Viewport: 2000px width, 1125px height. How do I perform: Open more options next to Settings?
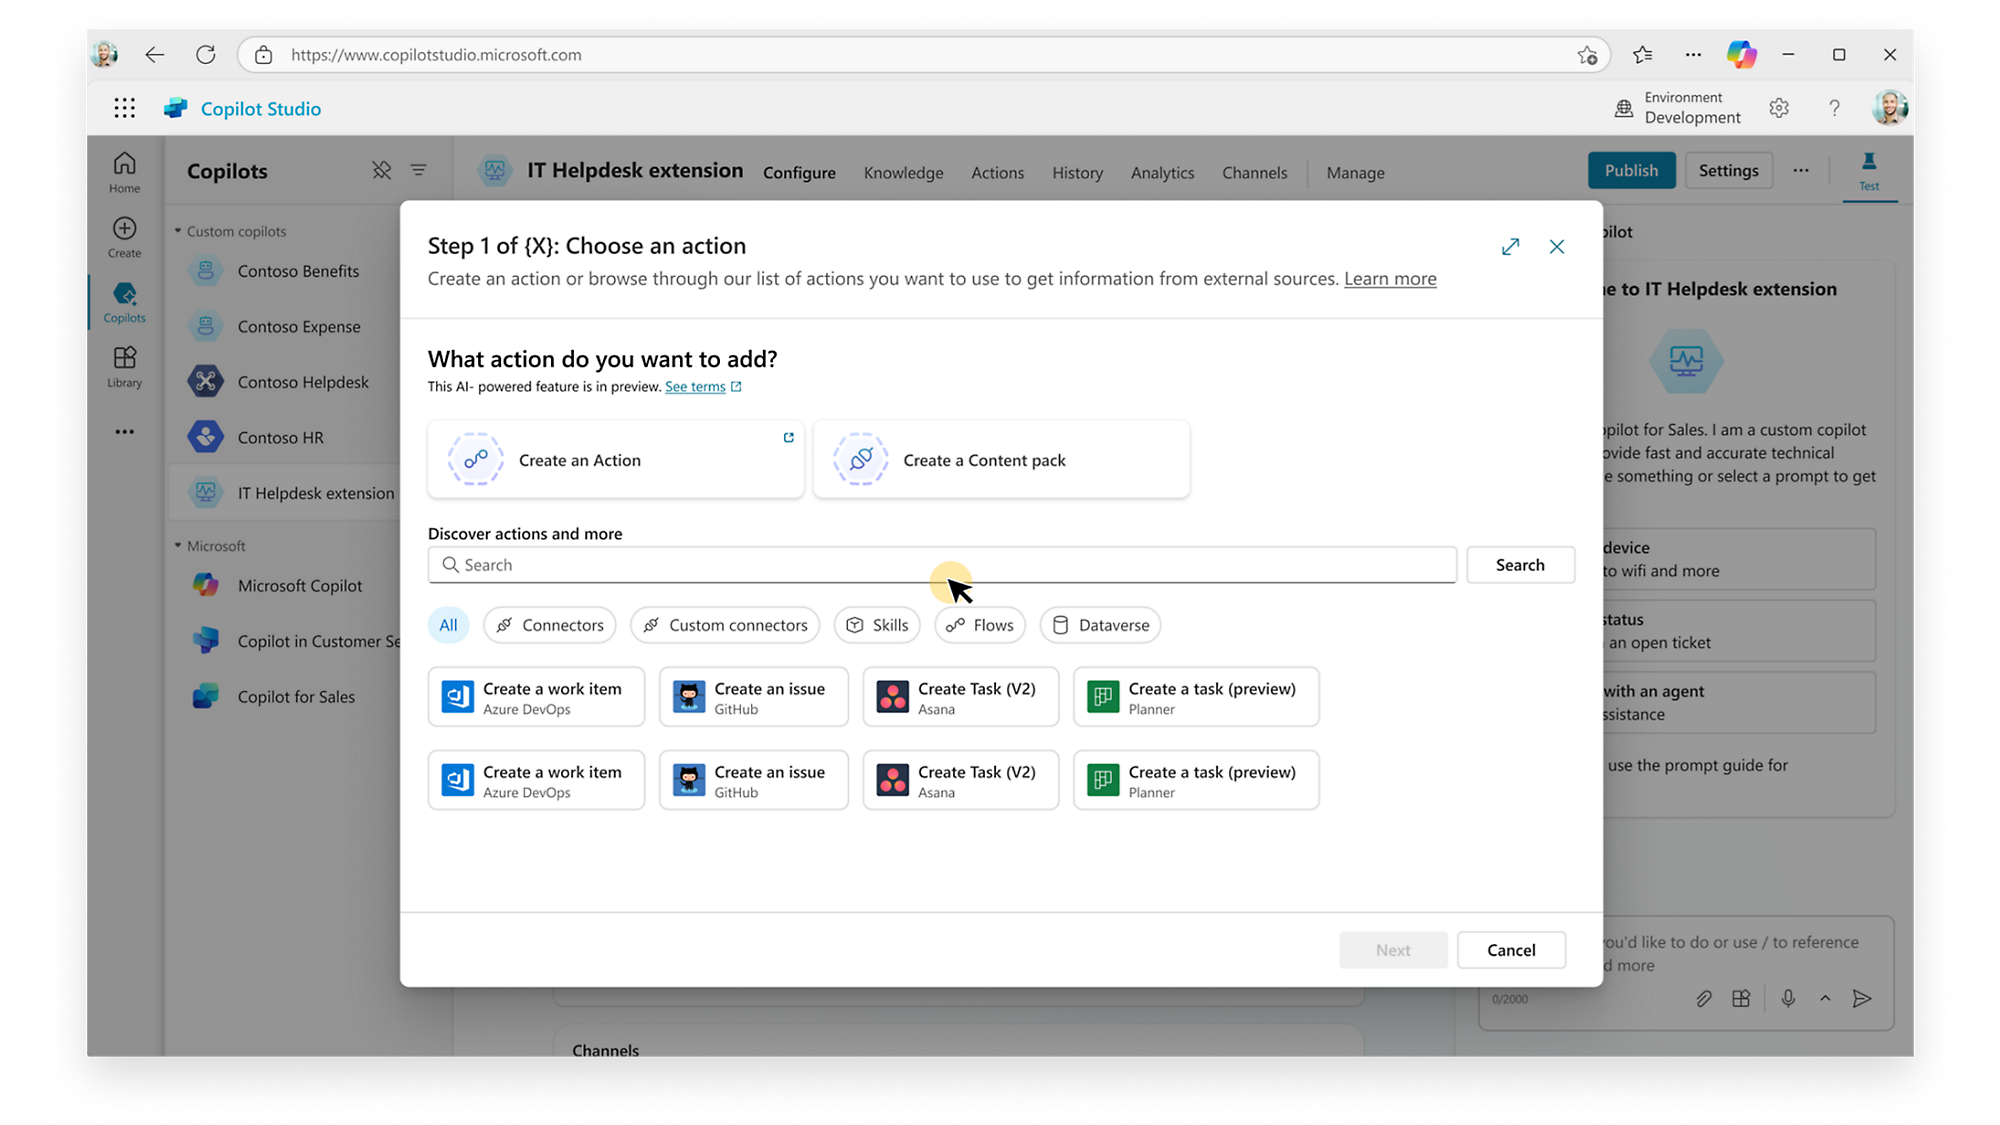[1801, 170]
